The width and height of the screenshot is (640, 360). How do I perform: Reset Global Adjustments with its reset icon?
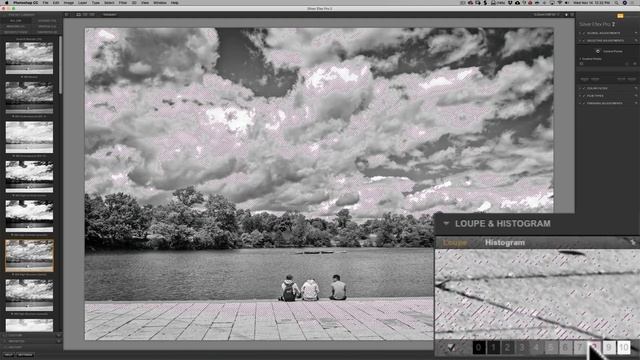click(x=636, y=33)
